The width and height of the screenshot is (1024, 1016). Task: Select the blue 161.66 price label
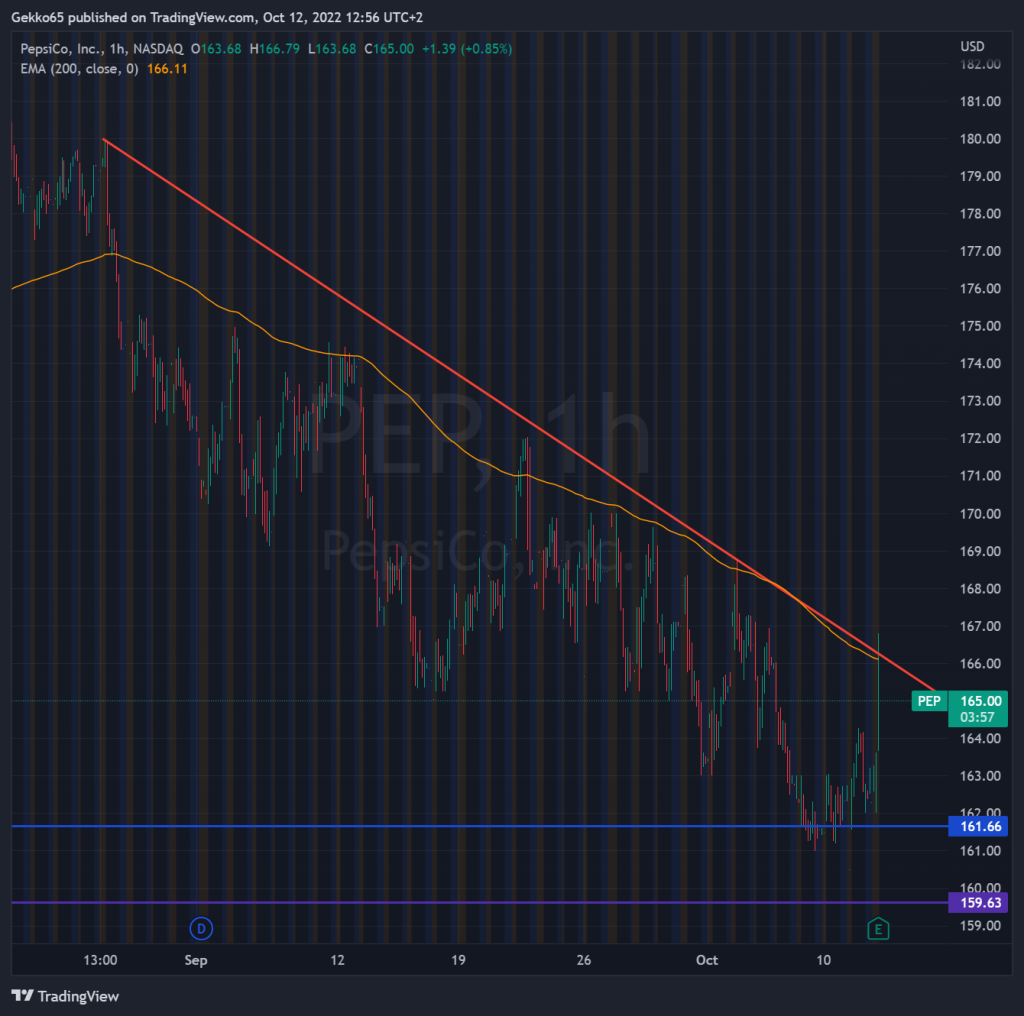click(x=977, y=827)
